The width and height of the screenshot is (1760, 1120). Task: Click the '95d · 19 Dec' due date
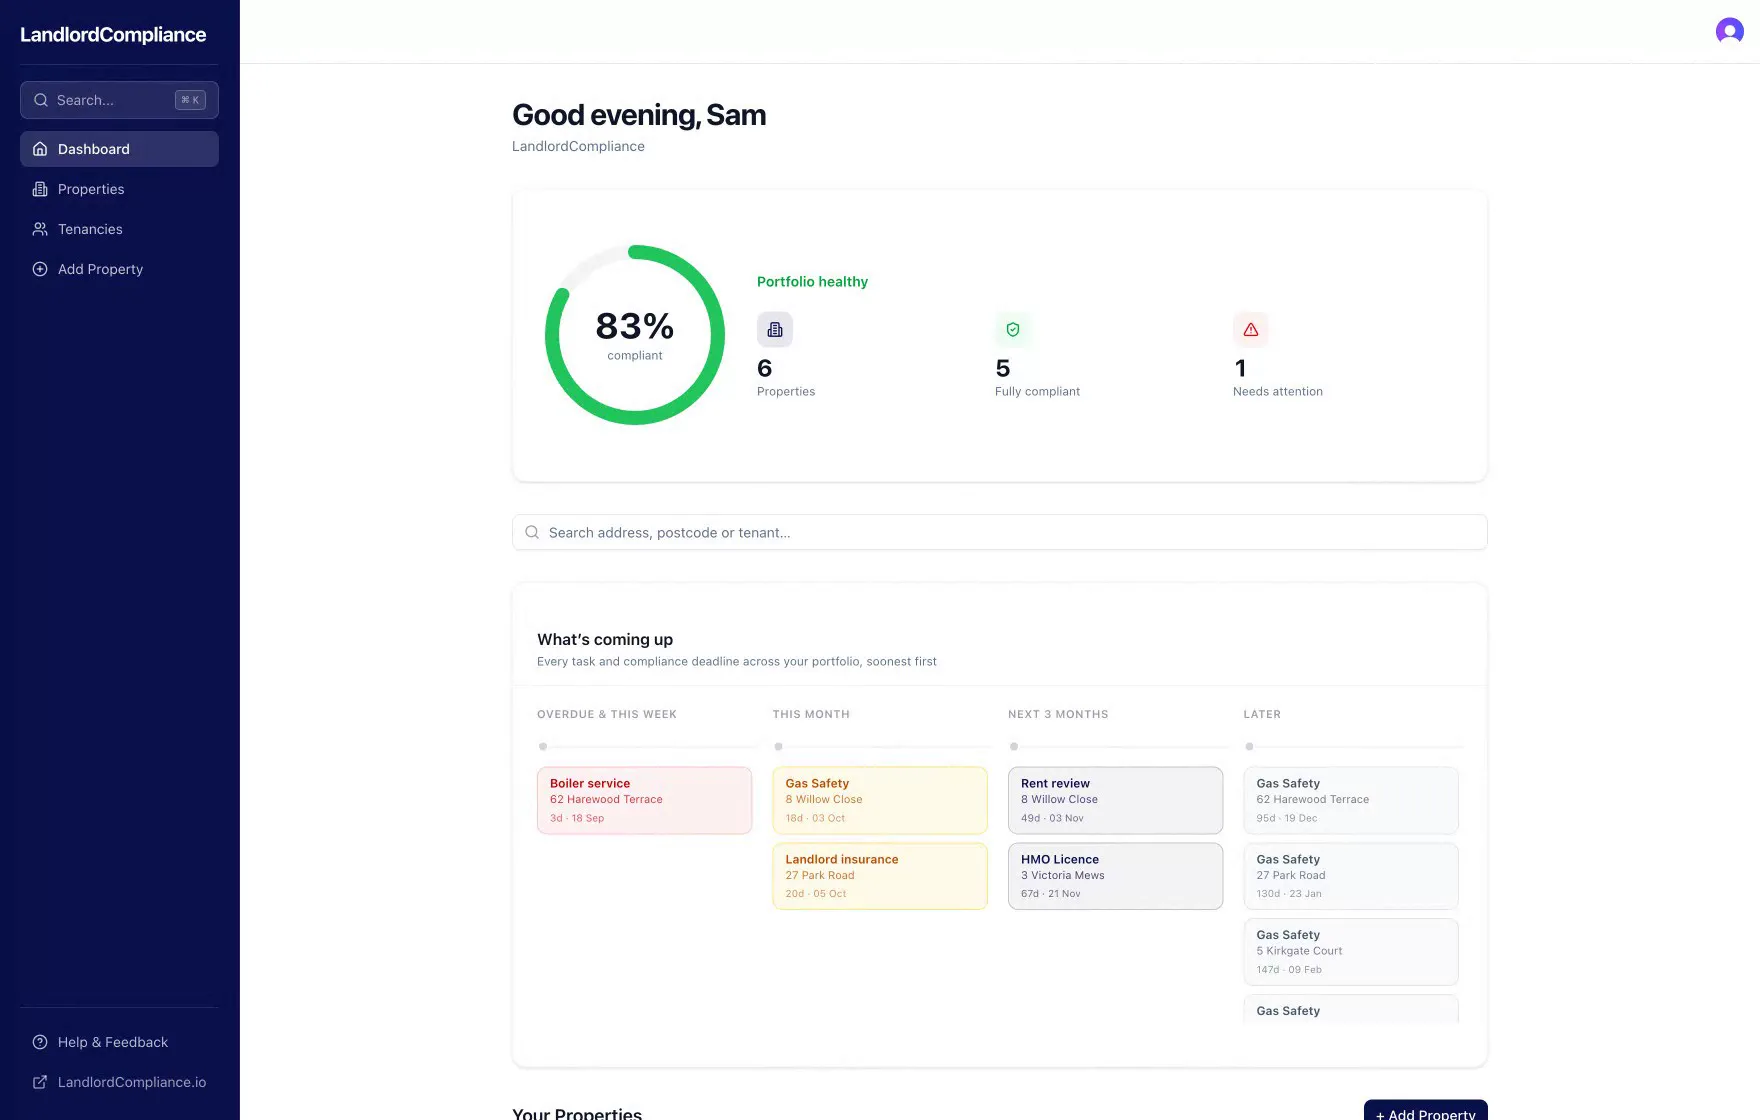[1287, 818]
